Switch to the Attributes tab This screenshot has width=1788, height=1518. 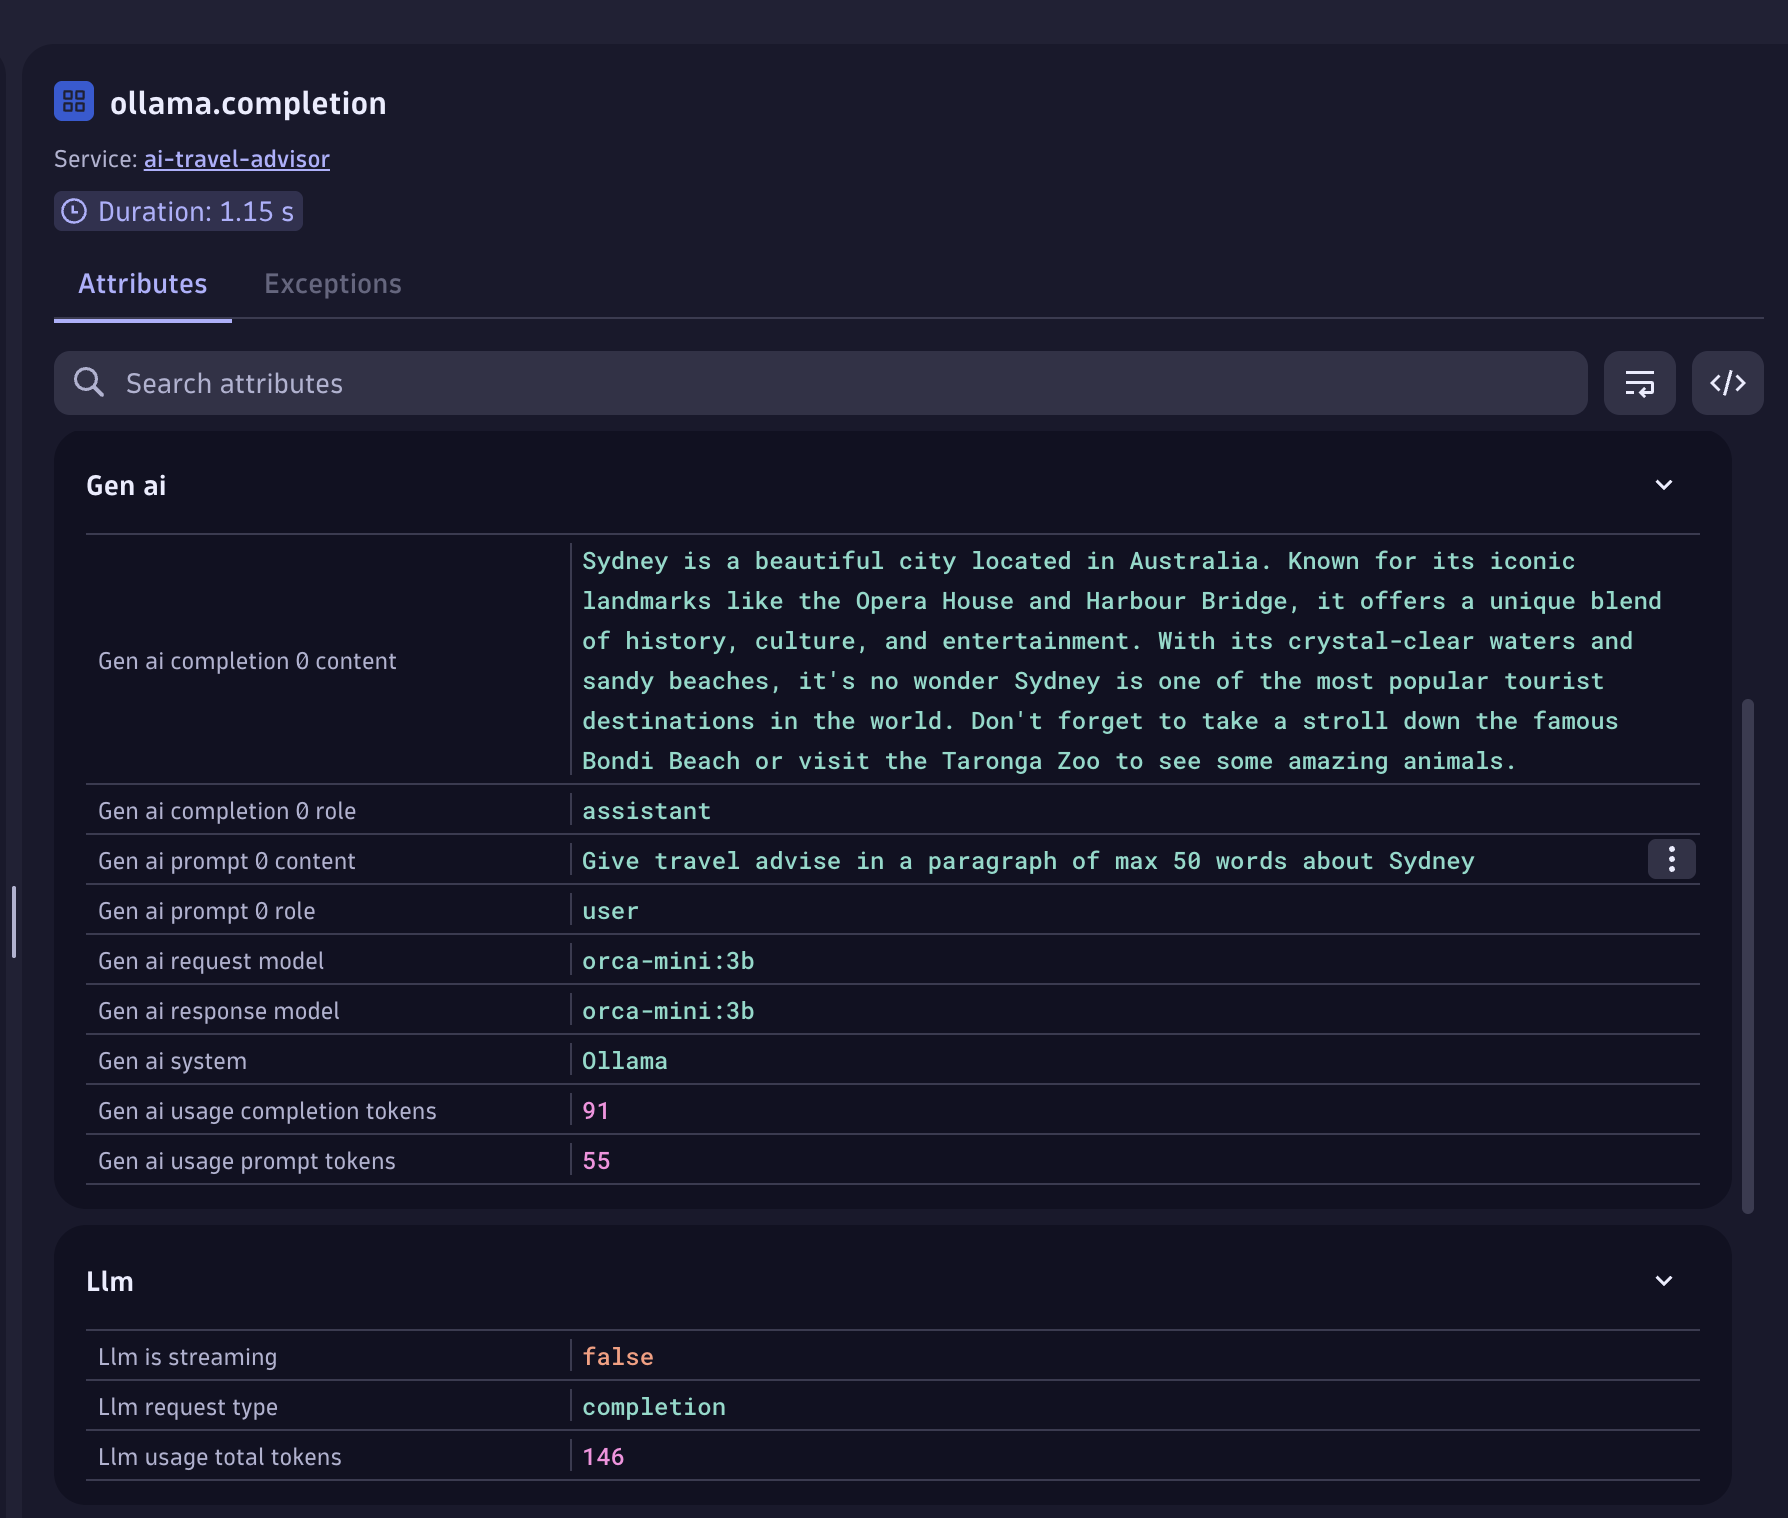[143, 284]
